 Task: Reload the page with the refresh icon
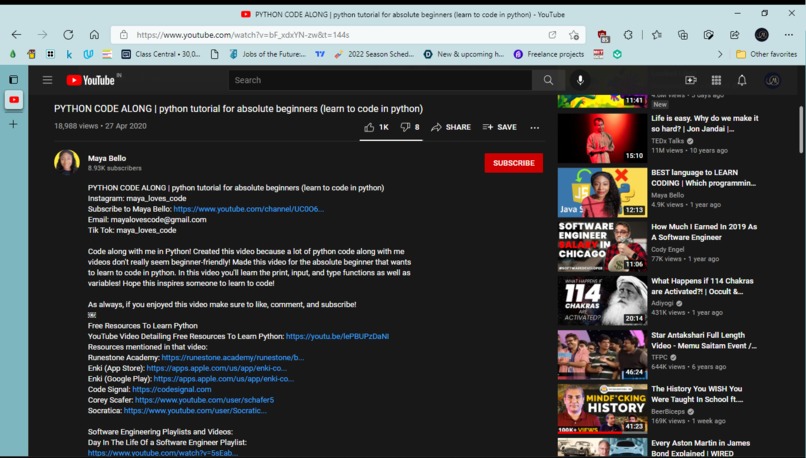(x=68, y=35)
